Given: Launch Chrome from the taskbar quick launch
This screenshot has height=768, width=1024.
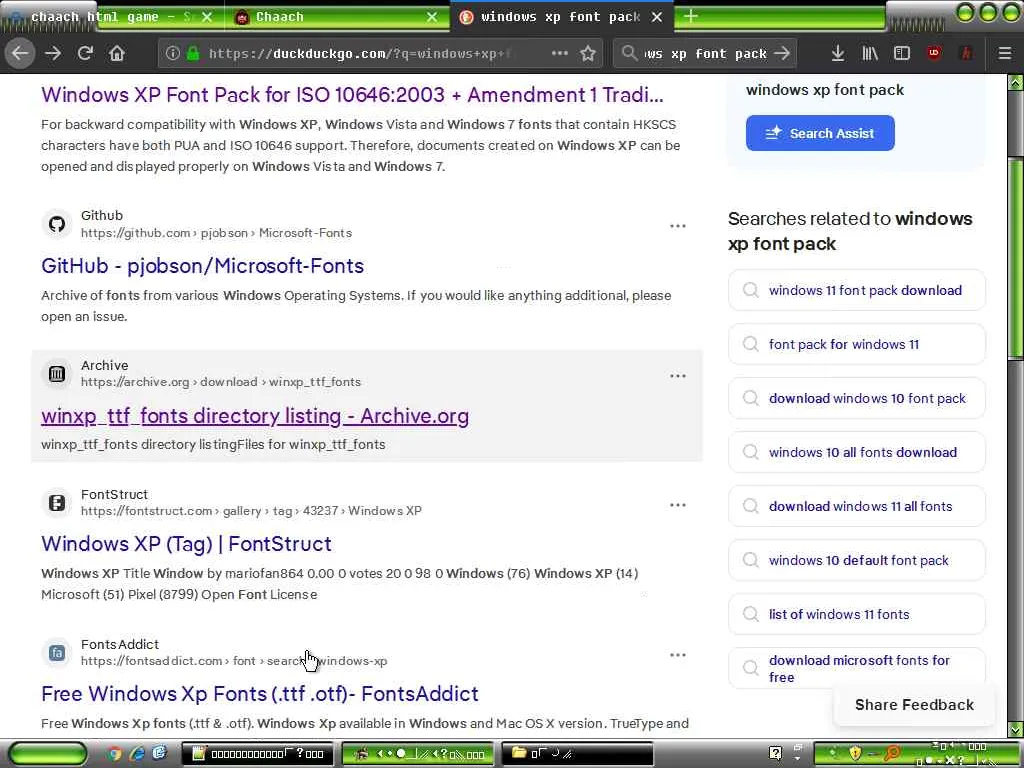Looking at the screenshot, I should click(114, 754).
